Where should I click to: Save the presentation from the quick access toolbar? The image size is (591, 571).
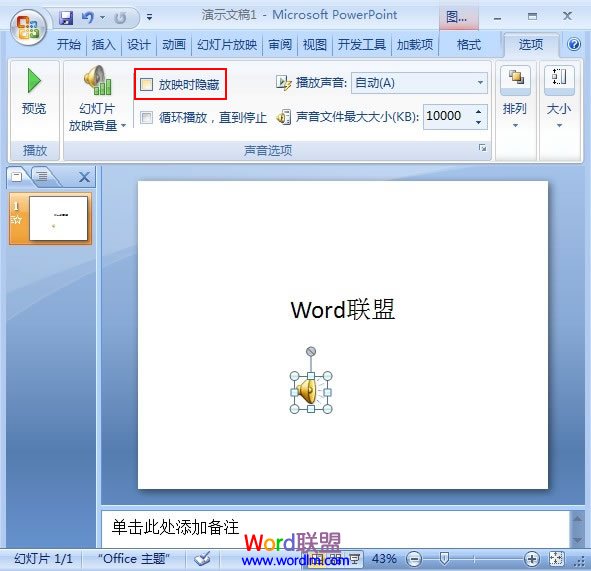pyautogui.click(x=66, y=17)
